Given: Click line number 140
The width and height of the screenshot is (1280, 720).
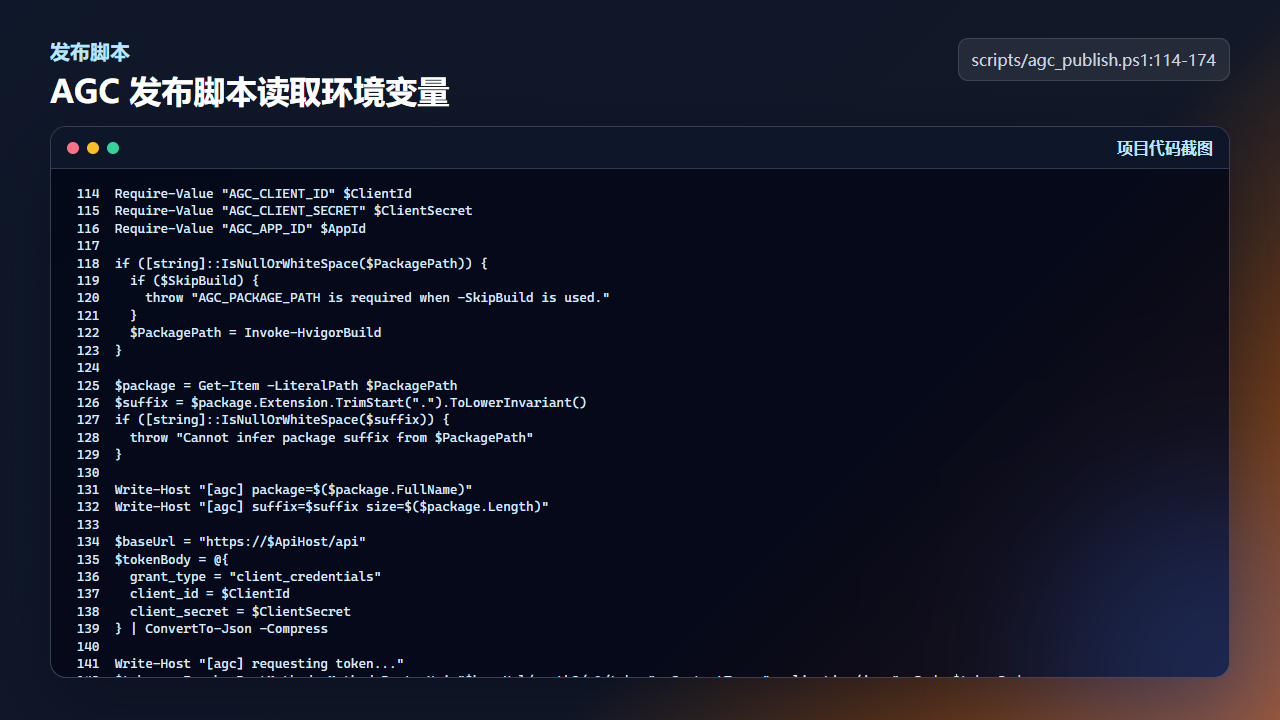Looking at the screenshot, I should click(88, 647).
